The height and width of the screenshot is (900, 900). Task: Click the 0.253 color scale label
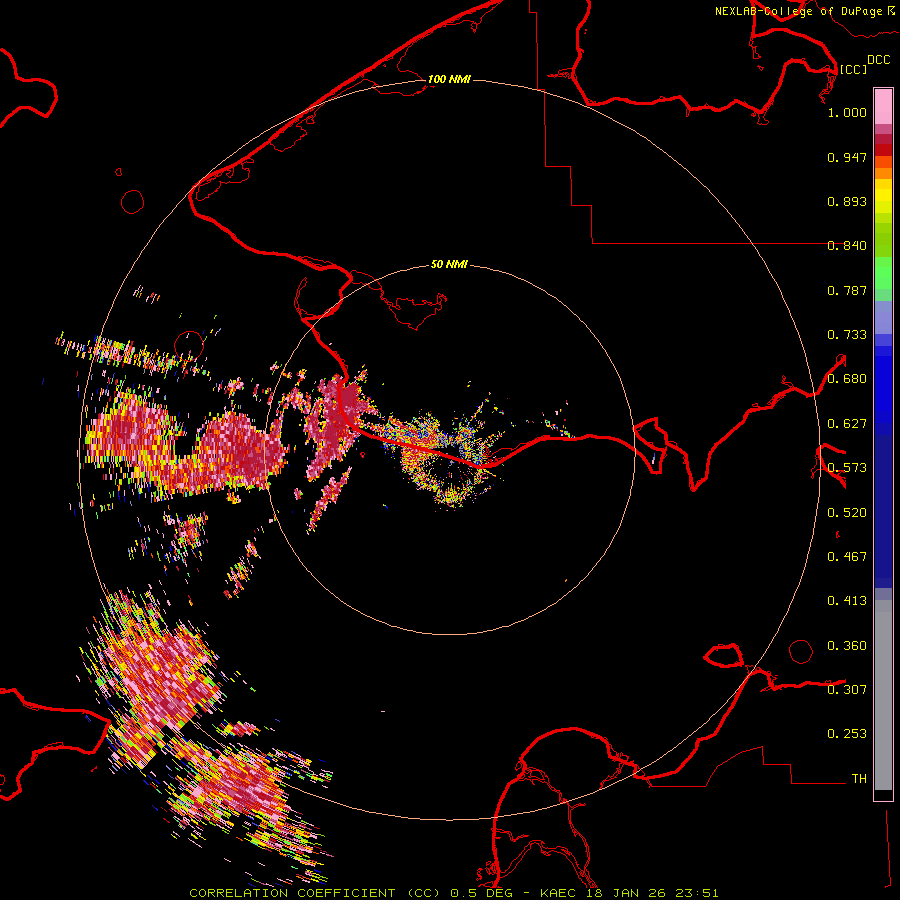[x=847, y=734]
